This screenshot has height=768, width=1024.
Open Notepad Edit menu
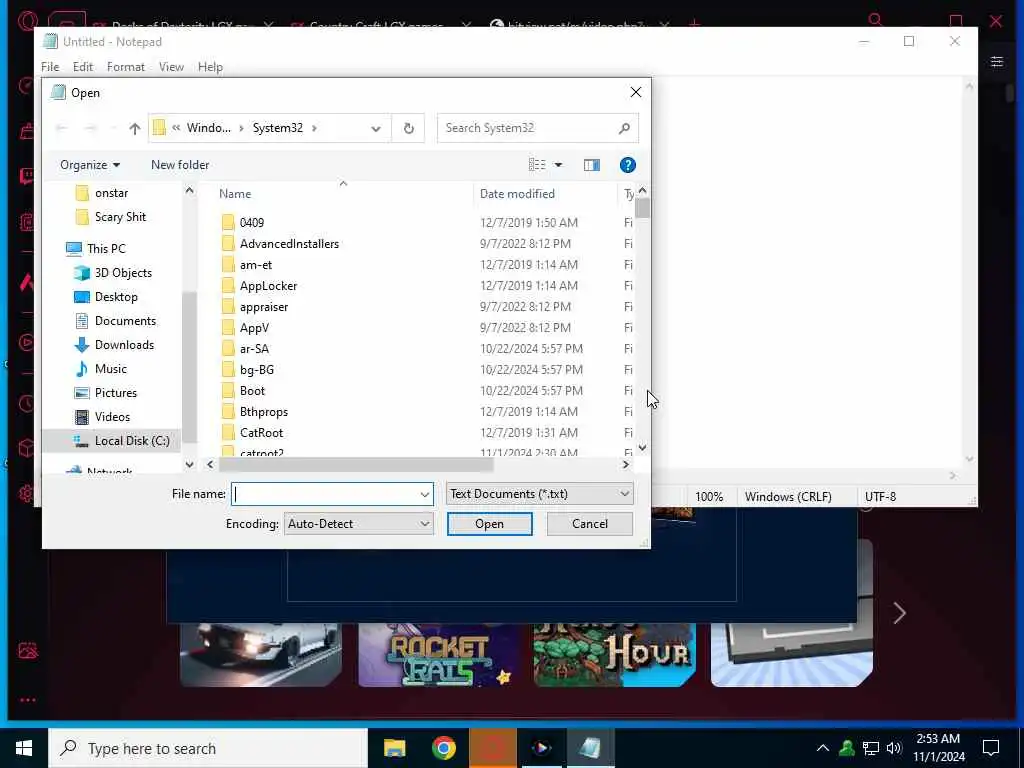click(x=82, y=67)
